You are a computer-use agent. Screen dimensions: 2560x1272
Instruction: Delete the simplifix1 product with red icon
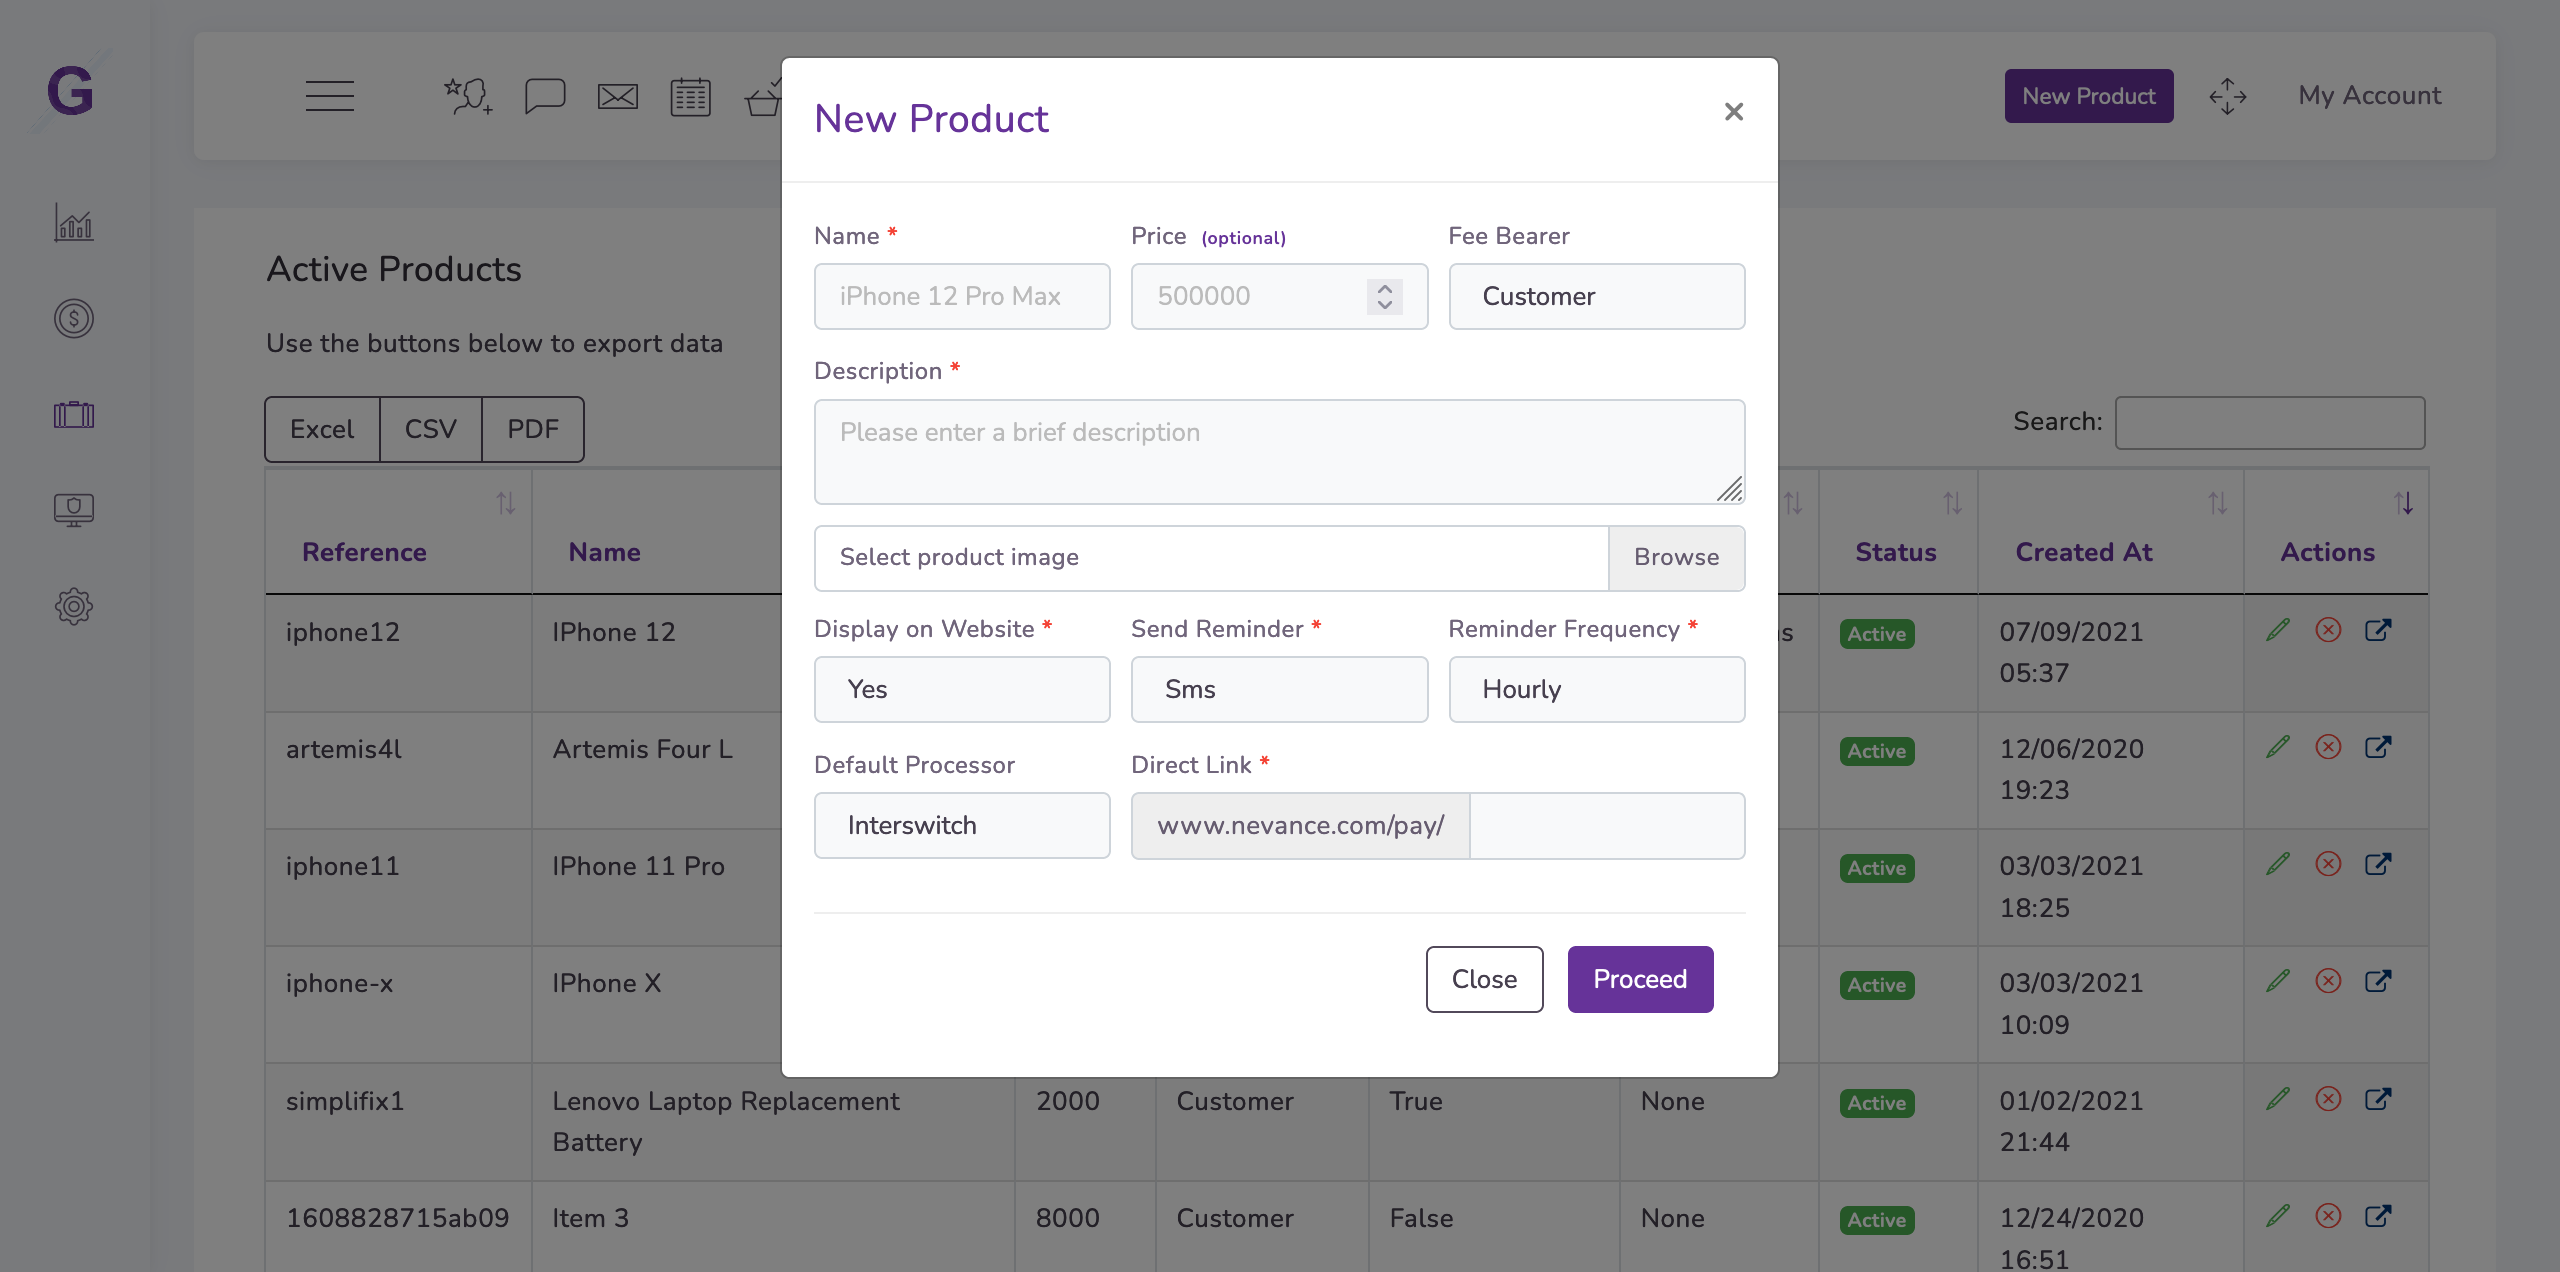(2329, 1098)
